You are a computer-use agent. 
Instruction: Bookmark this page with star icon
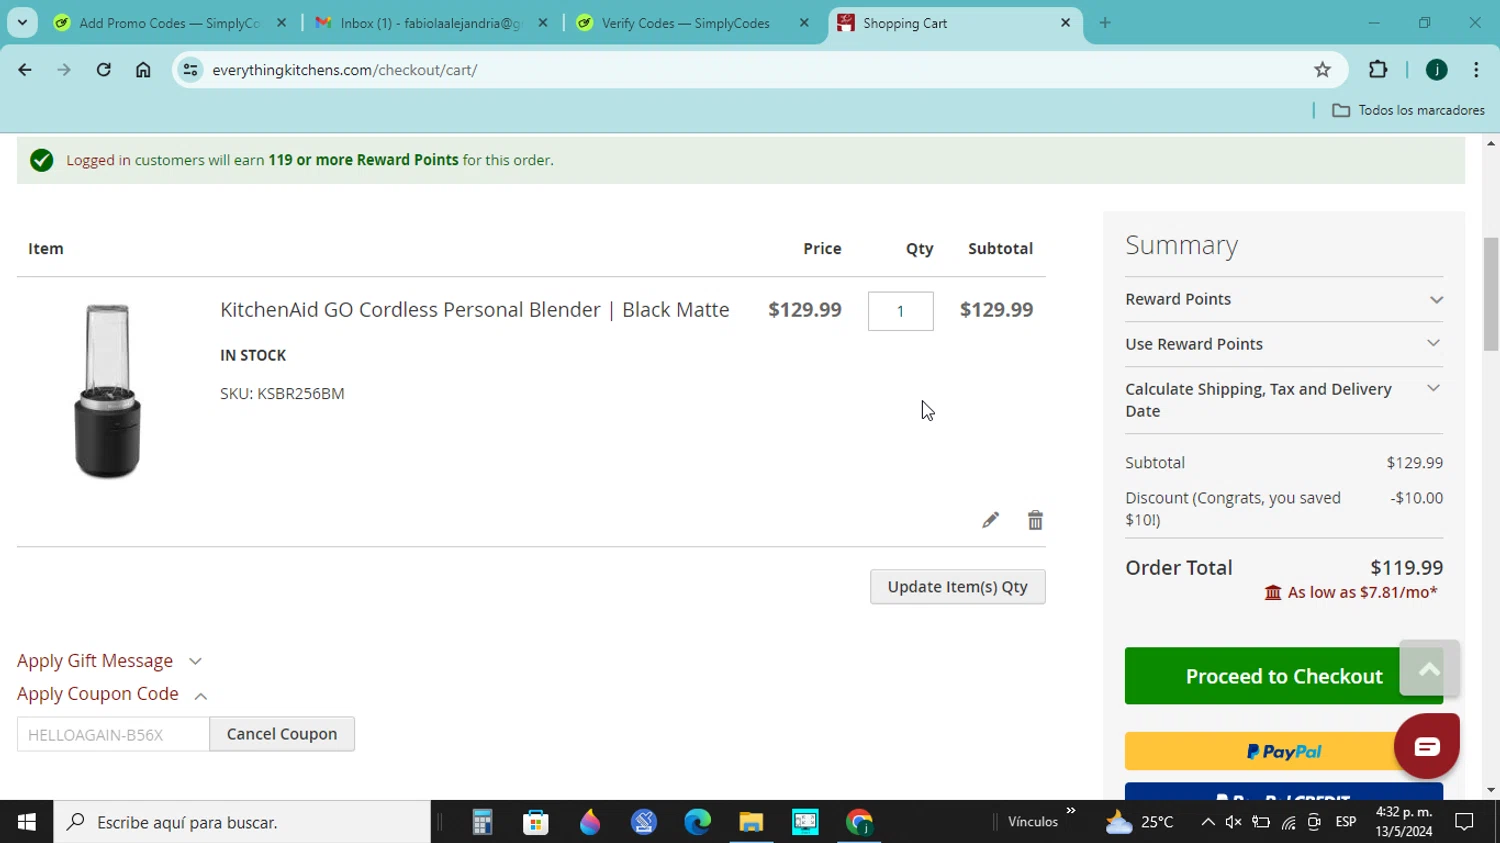point(1322,70)
